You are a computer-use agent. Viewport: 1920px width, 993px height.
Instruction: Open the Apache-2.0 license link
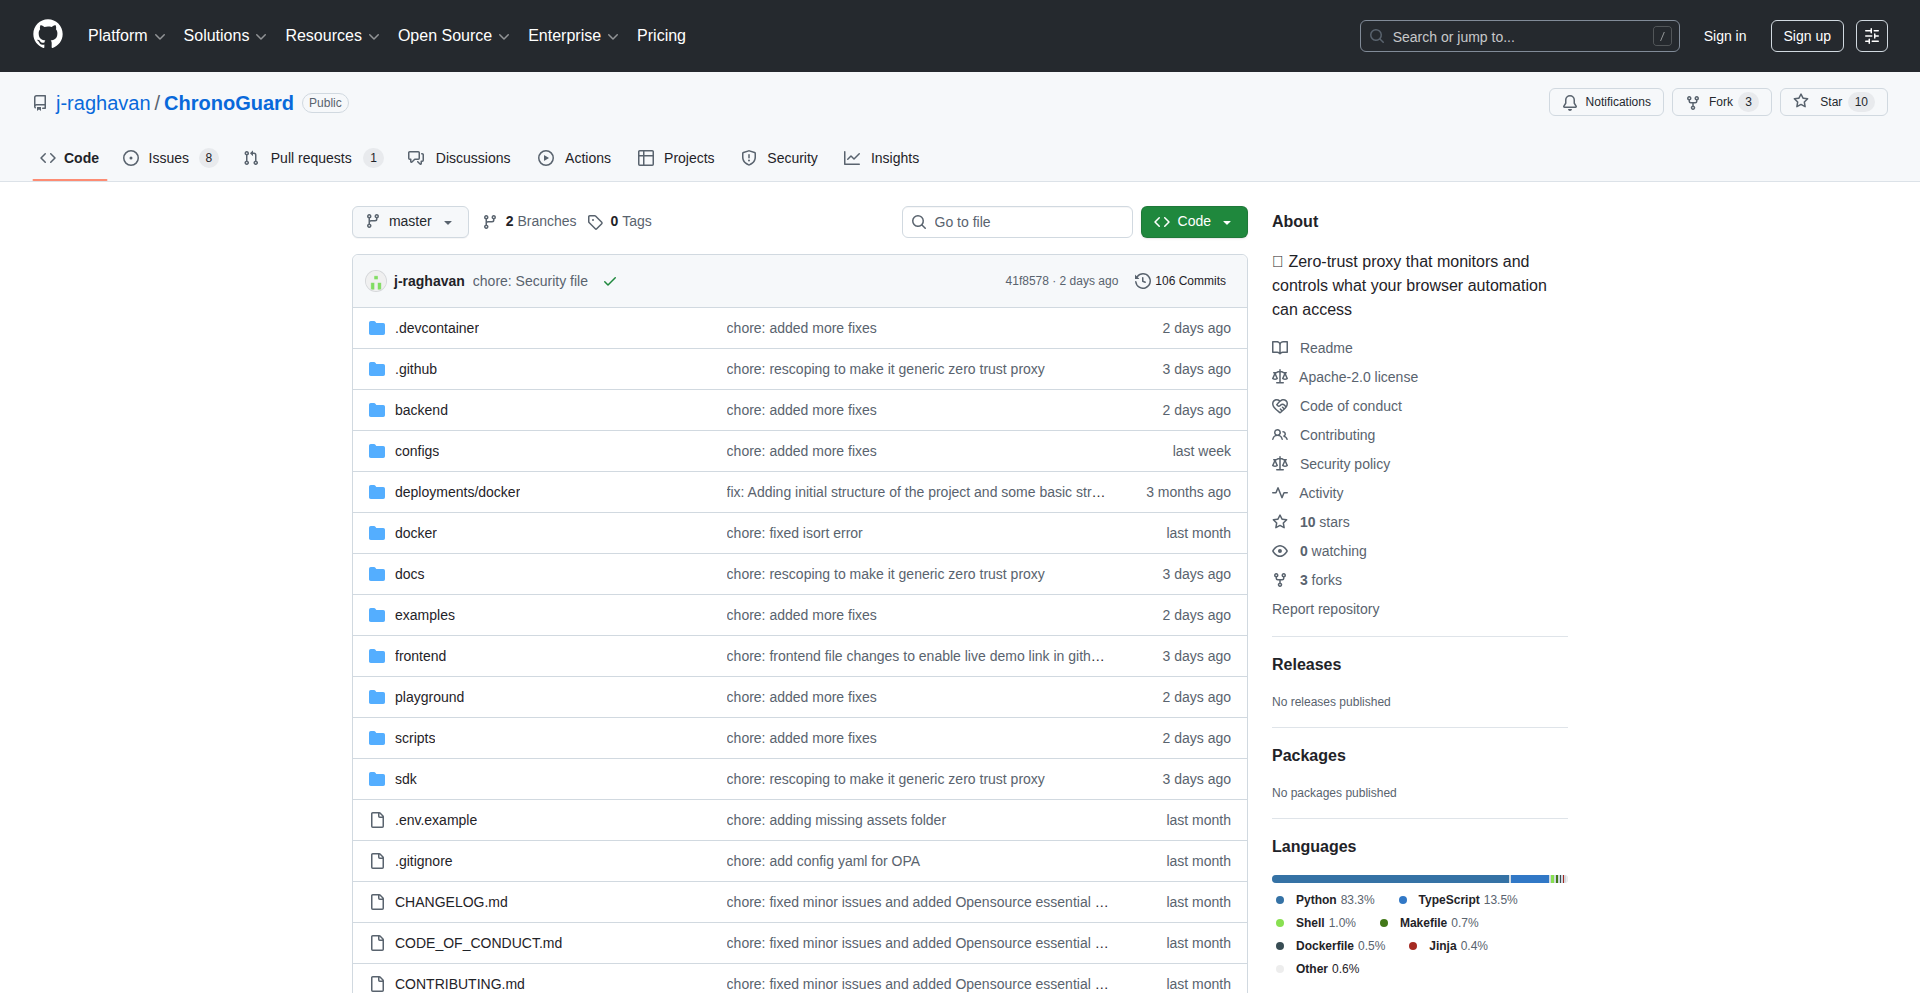[x=1358, y=377]
